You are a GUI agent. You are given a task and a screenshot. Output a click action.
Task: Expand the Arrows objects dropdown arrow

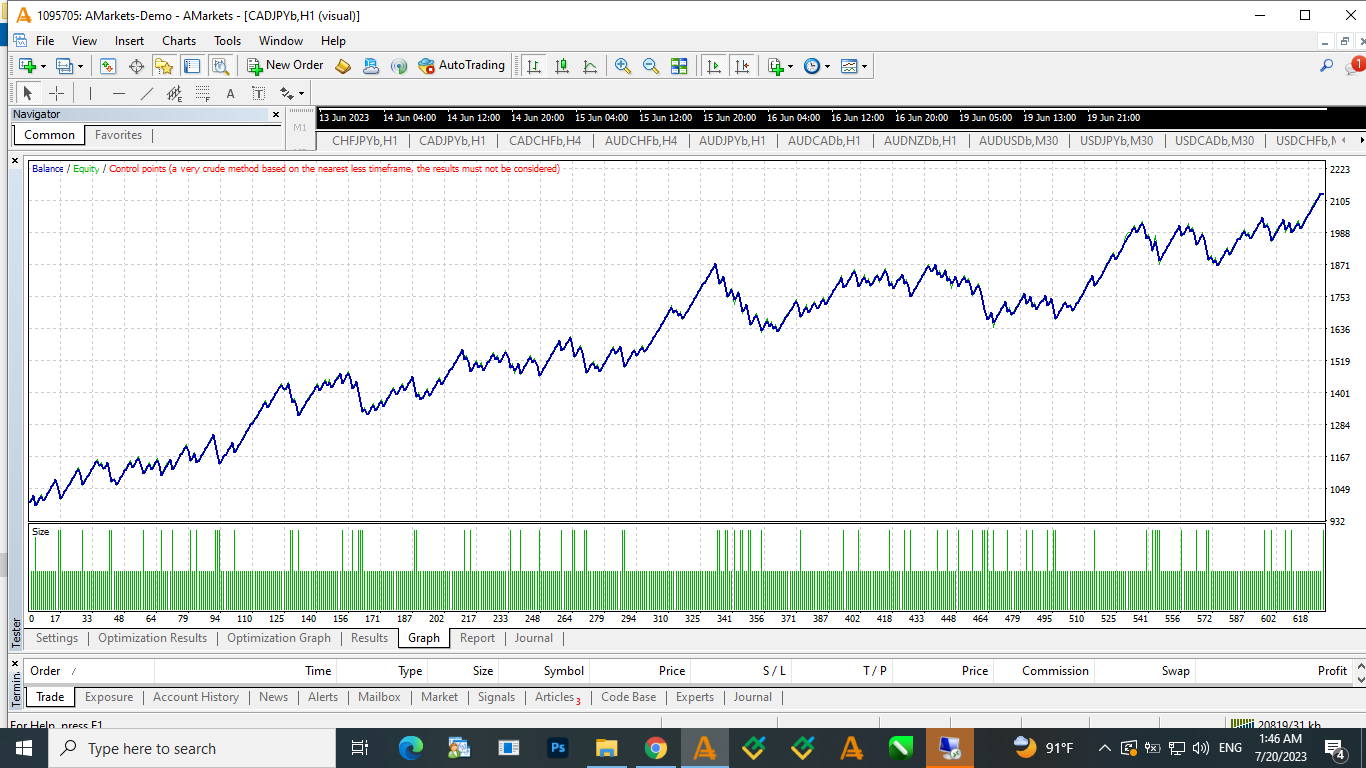pyautogui.click(x=301, y=94)
